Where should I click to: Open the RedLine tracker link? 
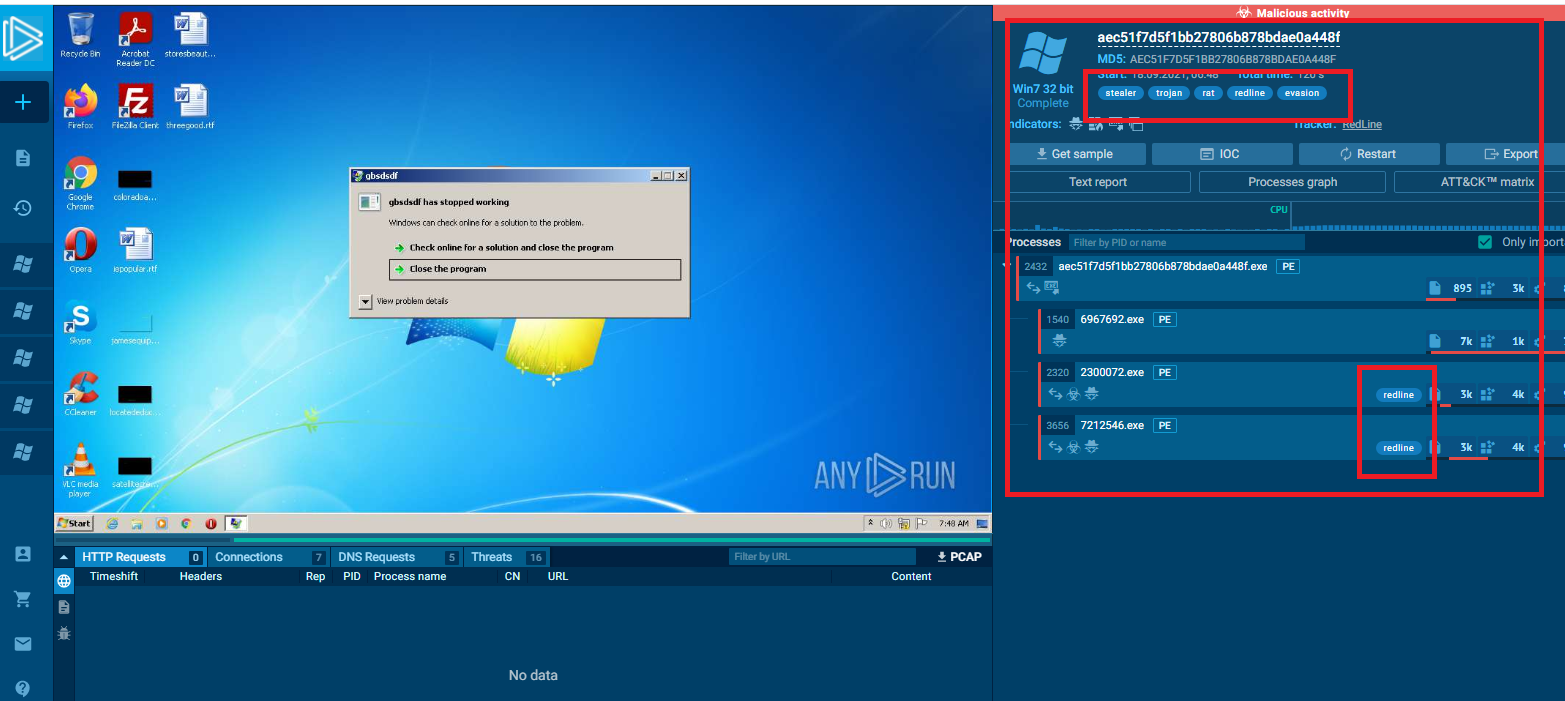[1362, 125]
